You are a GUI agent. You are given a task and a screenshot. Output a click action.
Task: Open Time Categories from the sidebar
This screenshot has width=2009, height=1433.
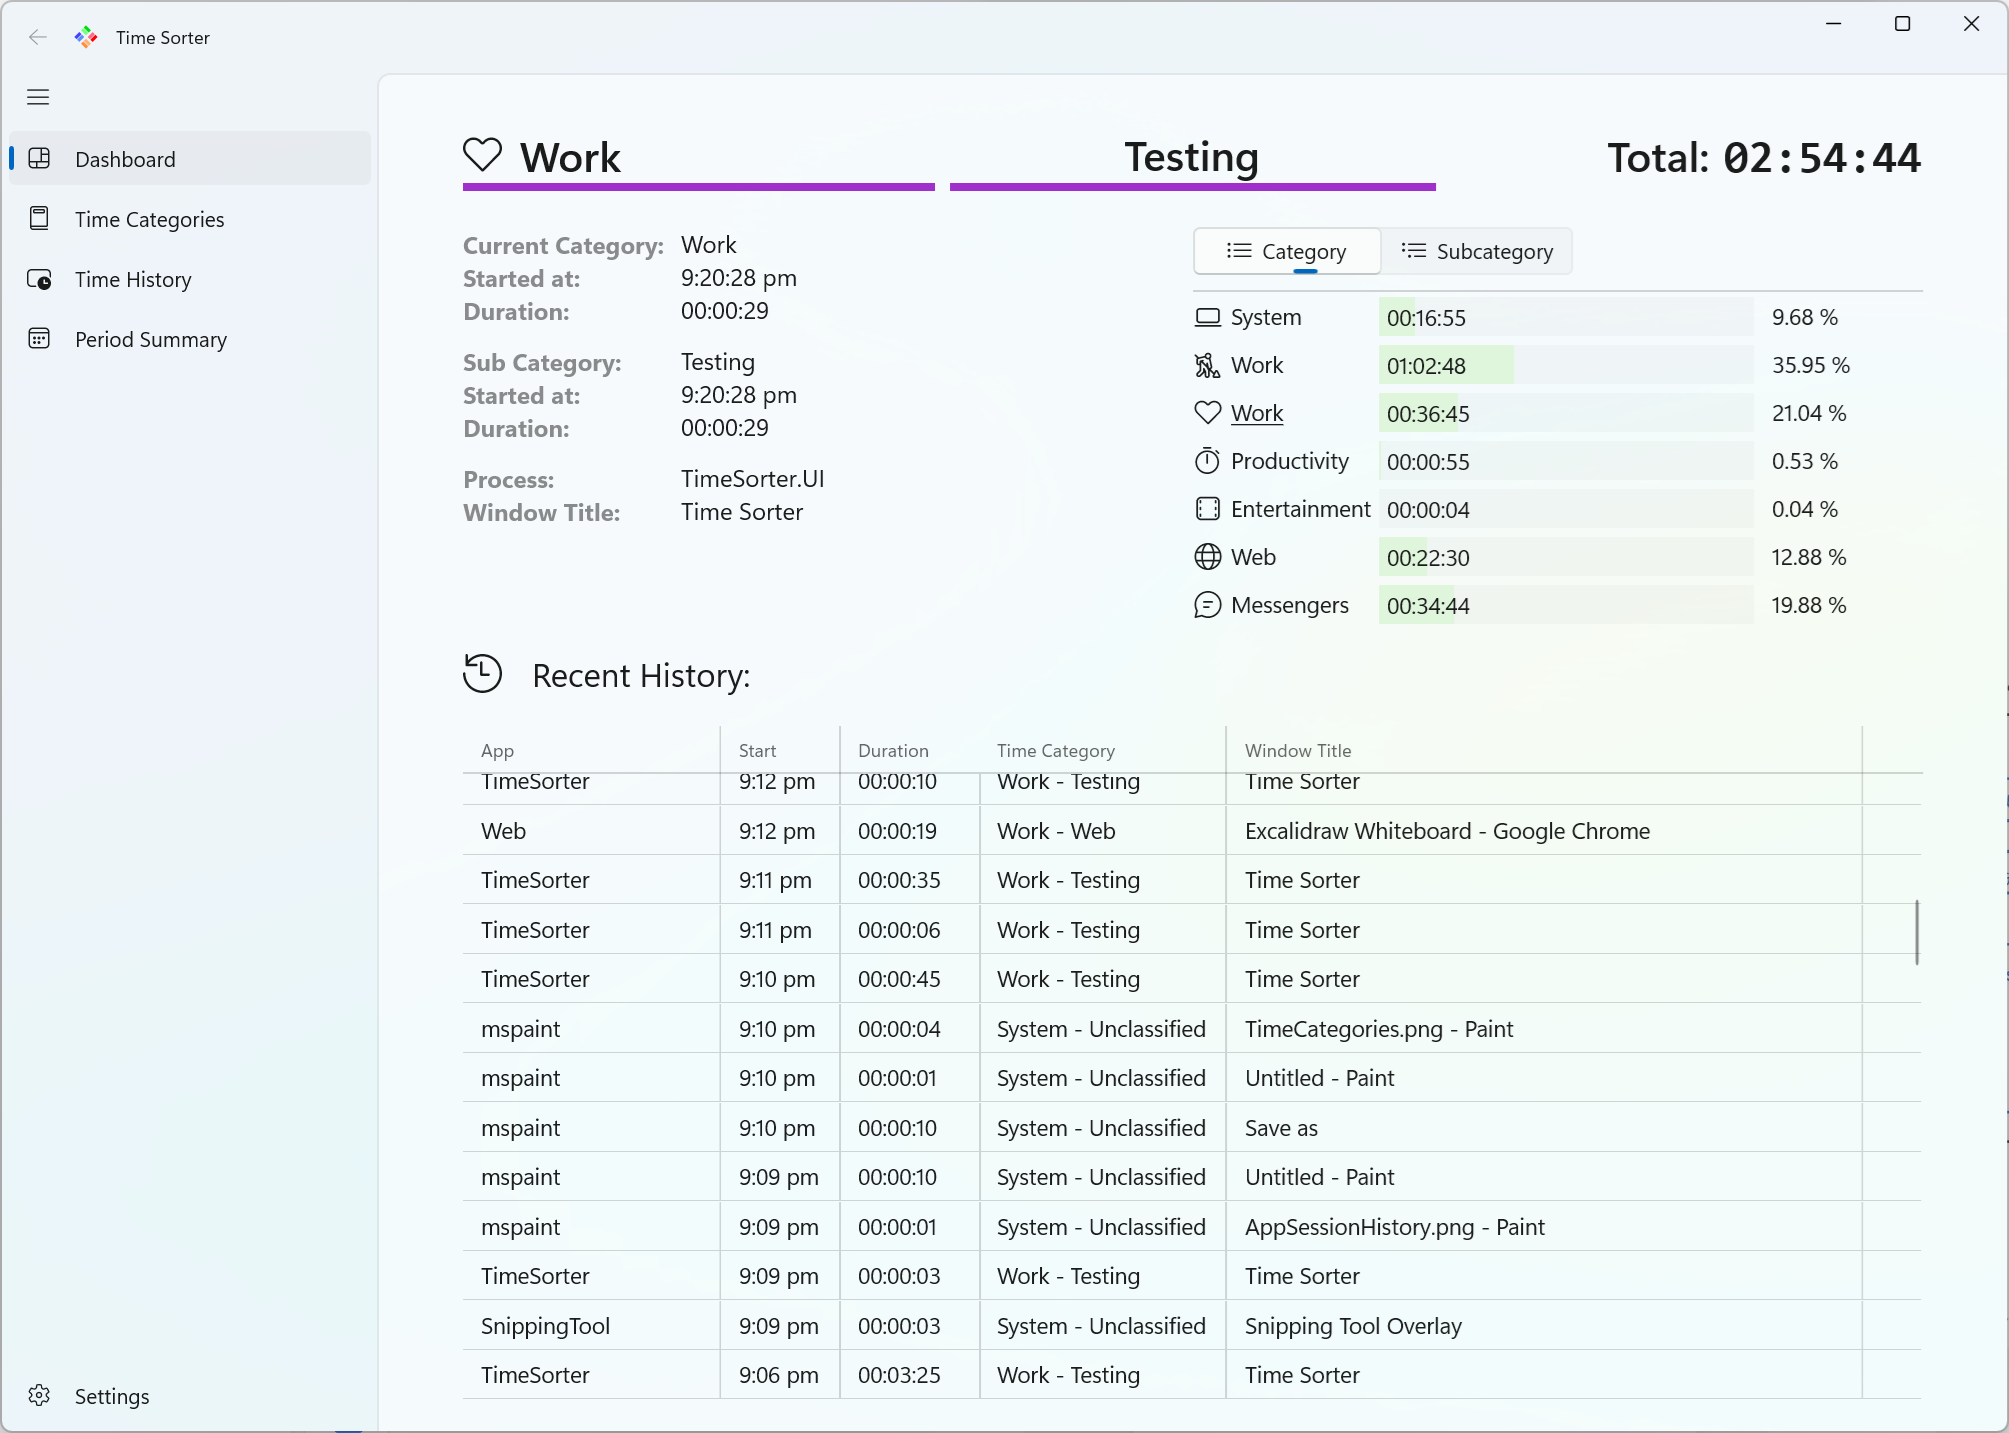[149, 219]
